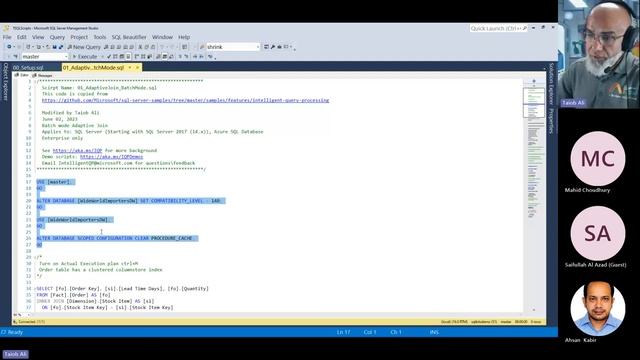Viewport: 640px width, 360px height.
Task: Click the 'Ln 17' status bar indicator
Action: coord(343,332)
